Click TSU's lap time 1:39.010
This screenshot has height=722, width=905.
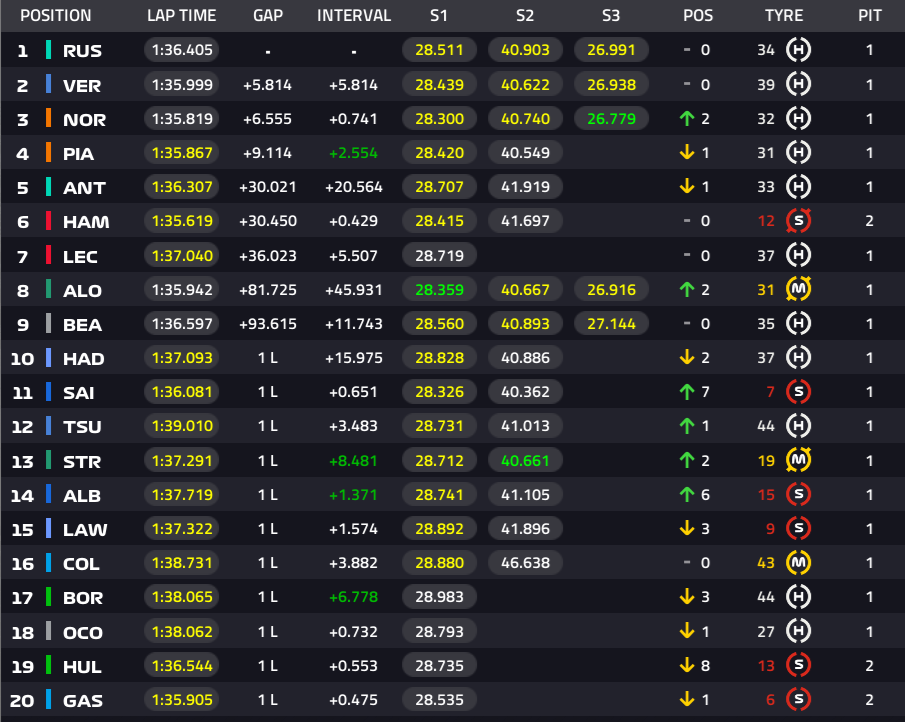(x=182, y=426)
